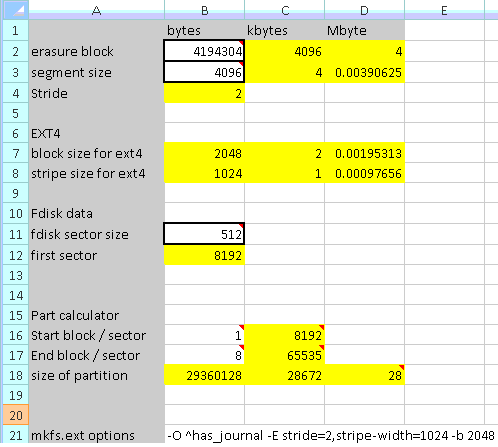Click the mkfs options string cell
The height and width of the screenshot is (447, 498).
(331, 435)
